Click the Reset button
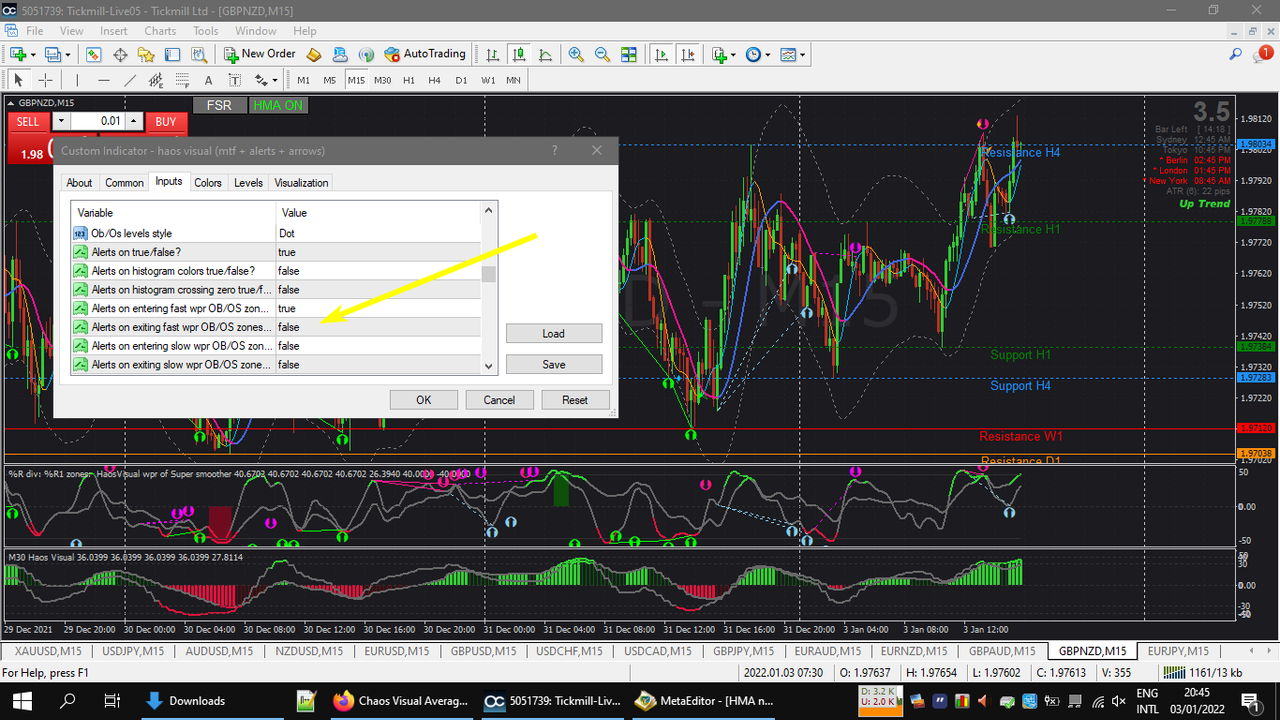Image resolution: width=1280 pixels, height=720 pixels. coord(575,400)
